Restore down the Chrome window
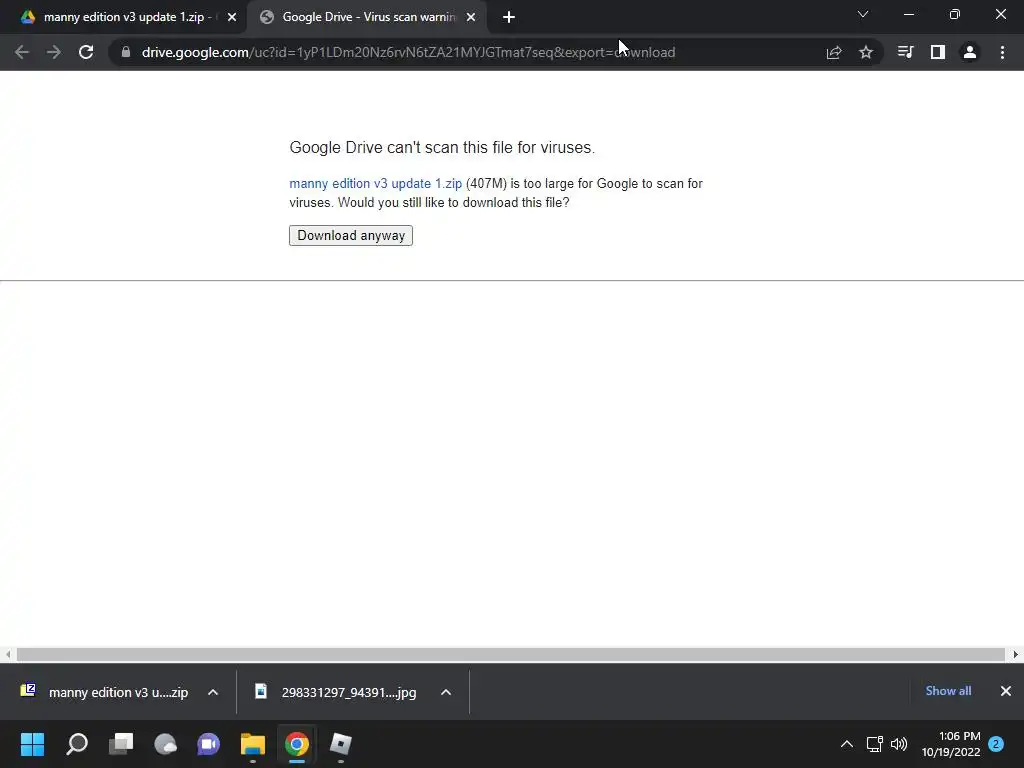This screenshot has width=1024, height=768. click(954, 14)
